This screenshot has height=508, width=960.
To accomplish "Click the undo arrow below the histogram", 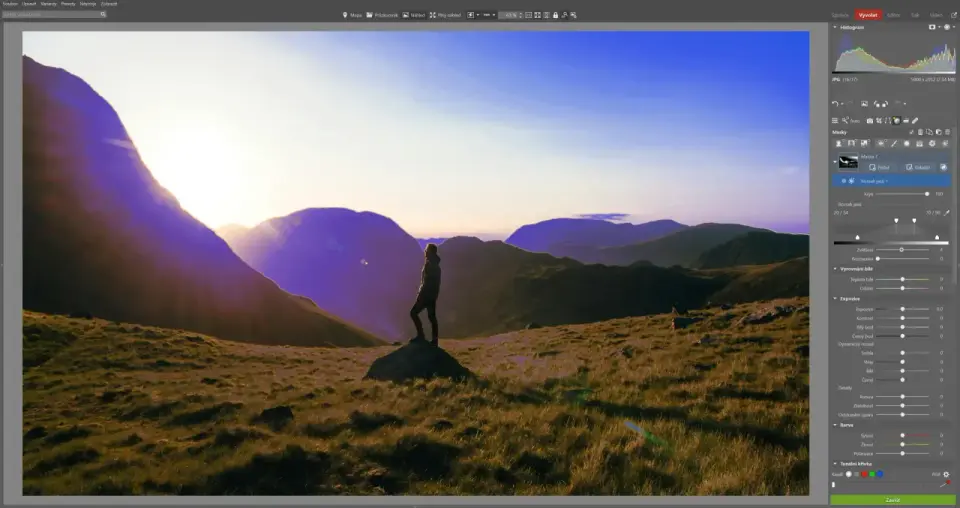I will pos(836,104).
